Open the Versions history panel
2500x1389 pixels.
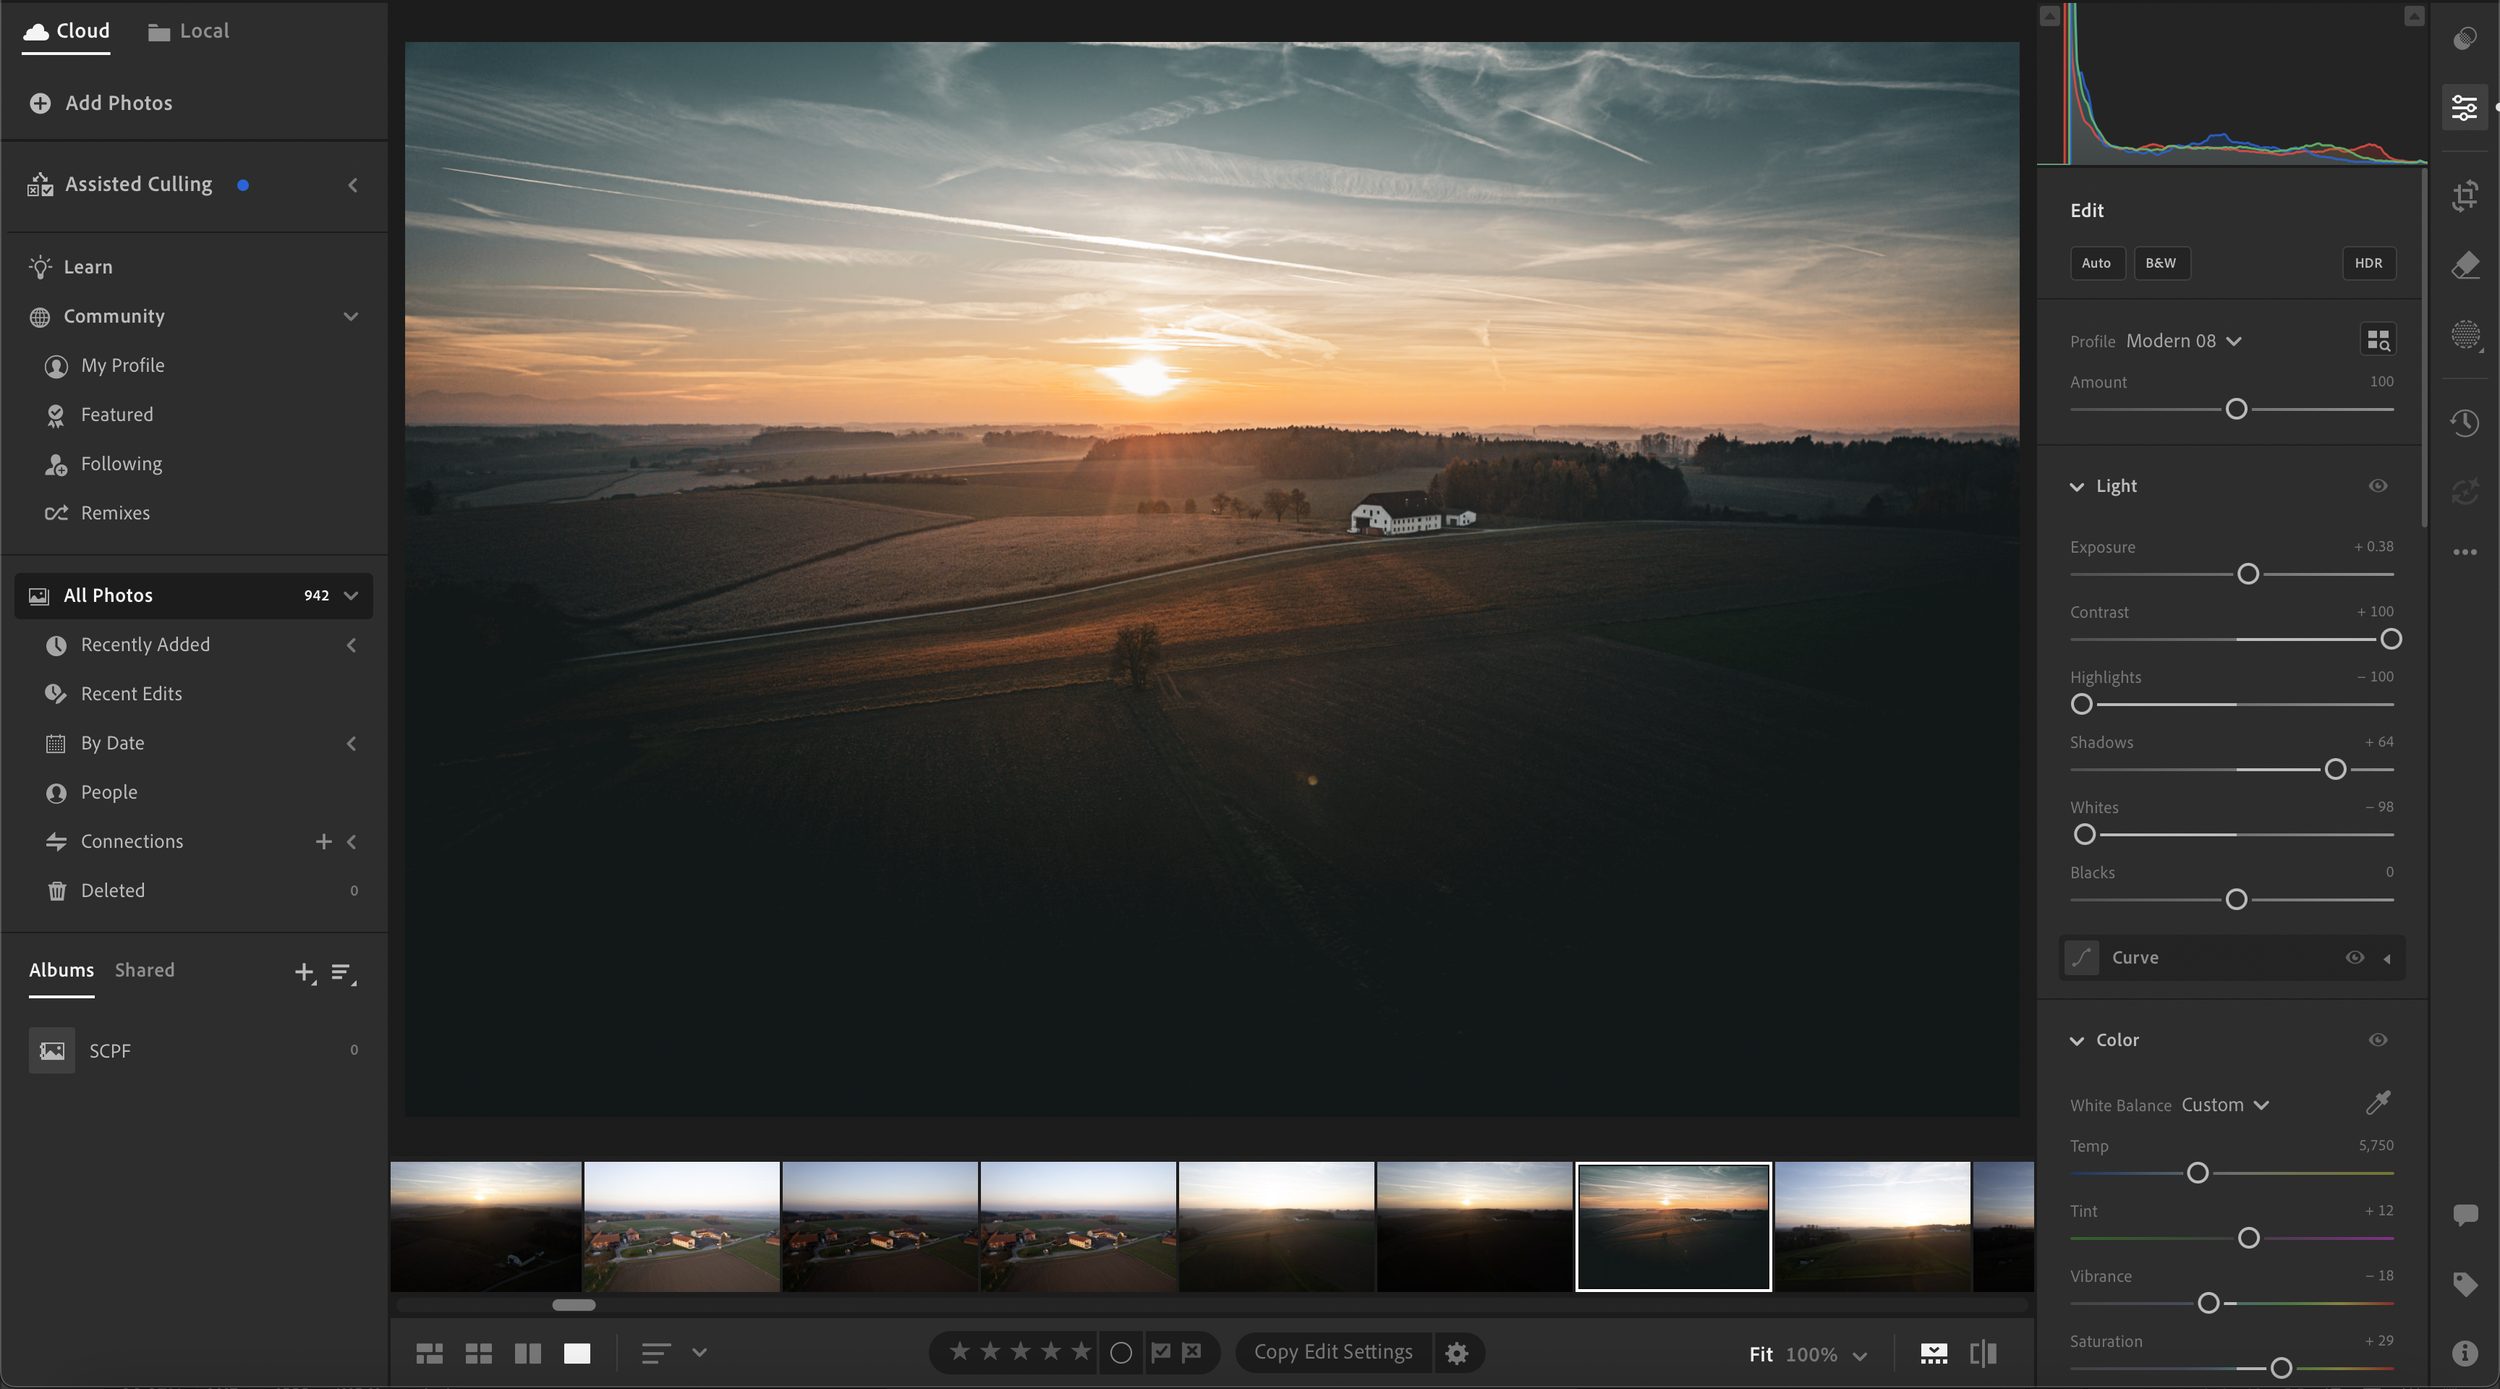(x=2464, y=423)
